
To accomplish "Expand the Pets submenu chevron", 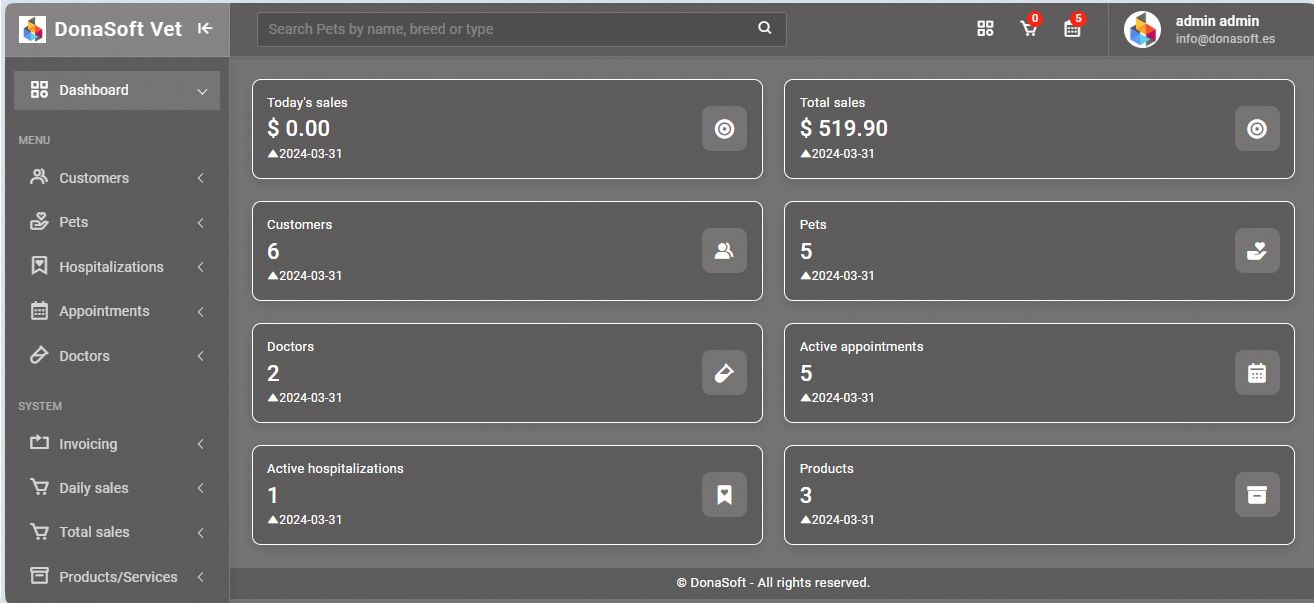I will tap(201, 222).
